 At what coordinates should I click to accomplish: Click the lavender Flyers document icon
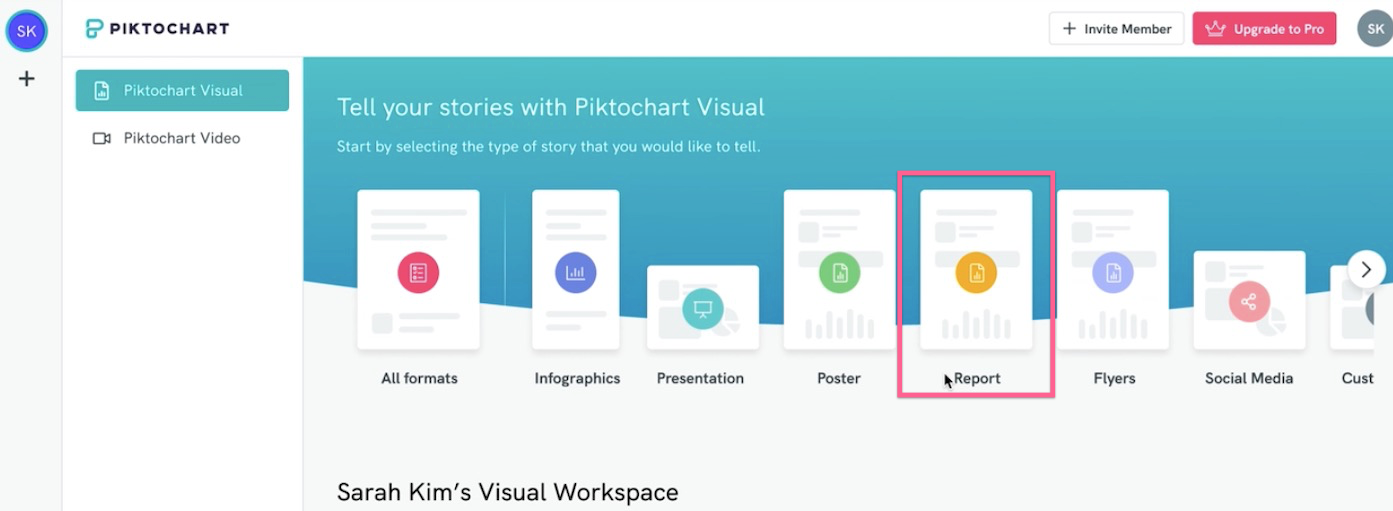coord(1113,272)
